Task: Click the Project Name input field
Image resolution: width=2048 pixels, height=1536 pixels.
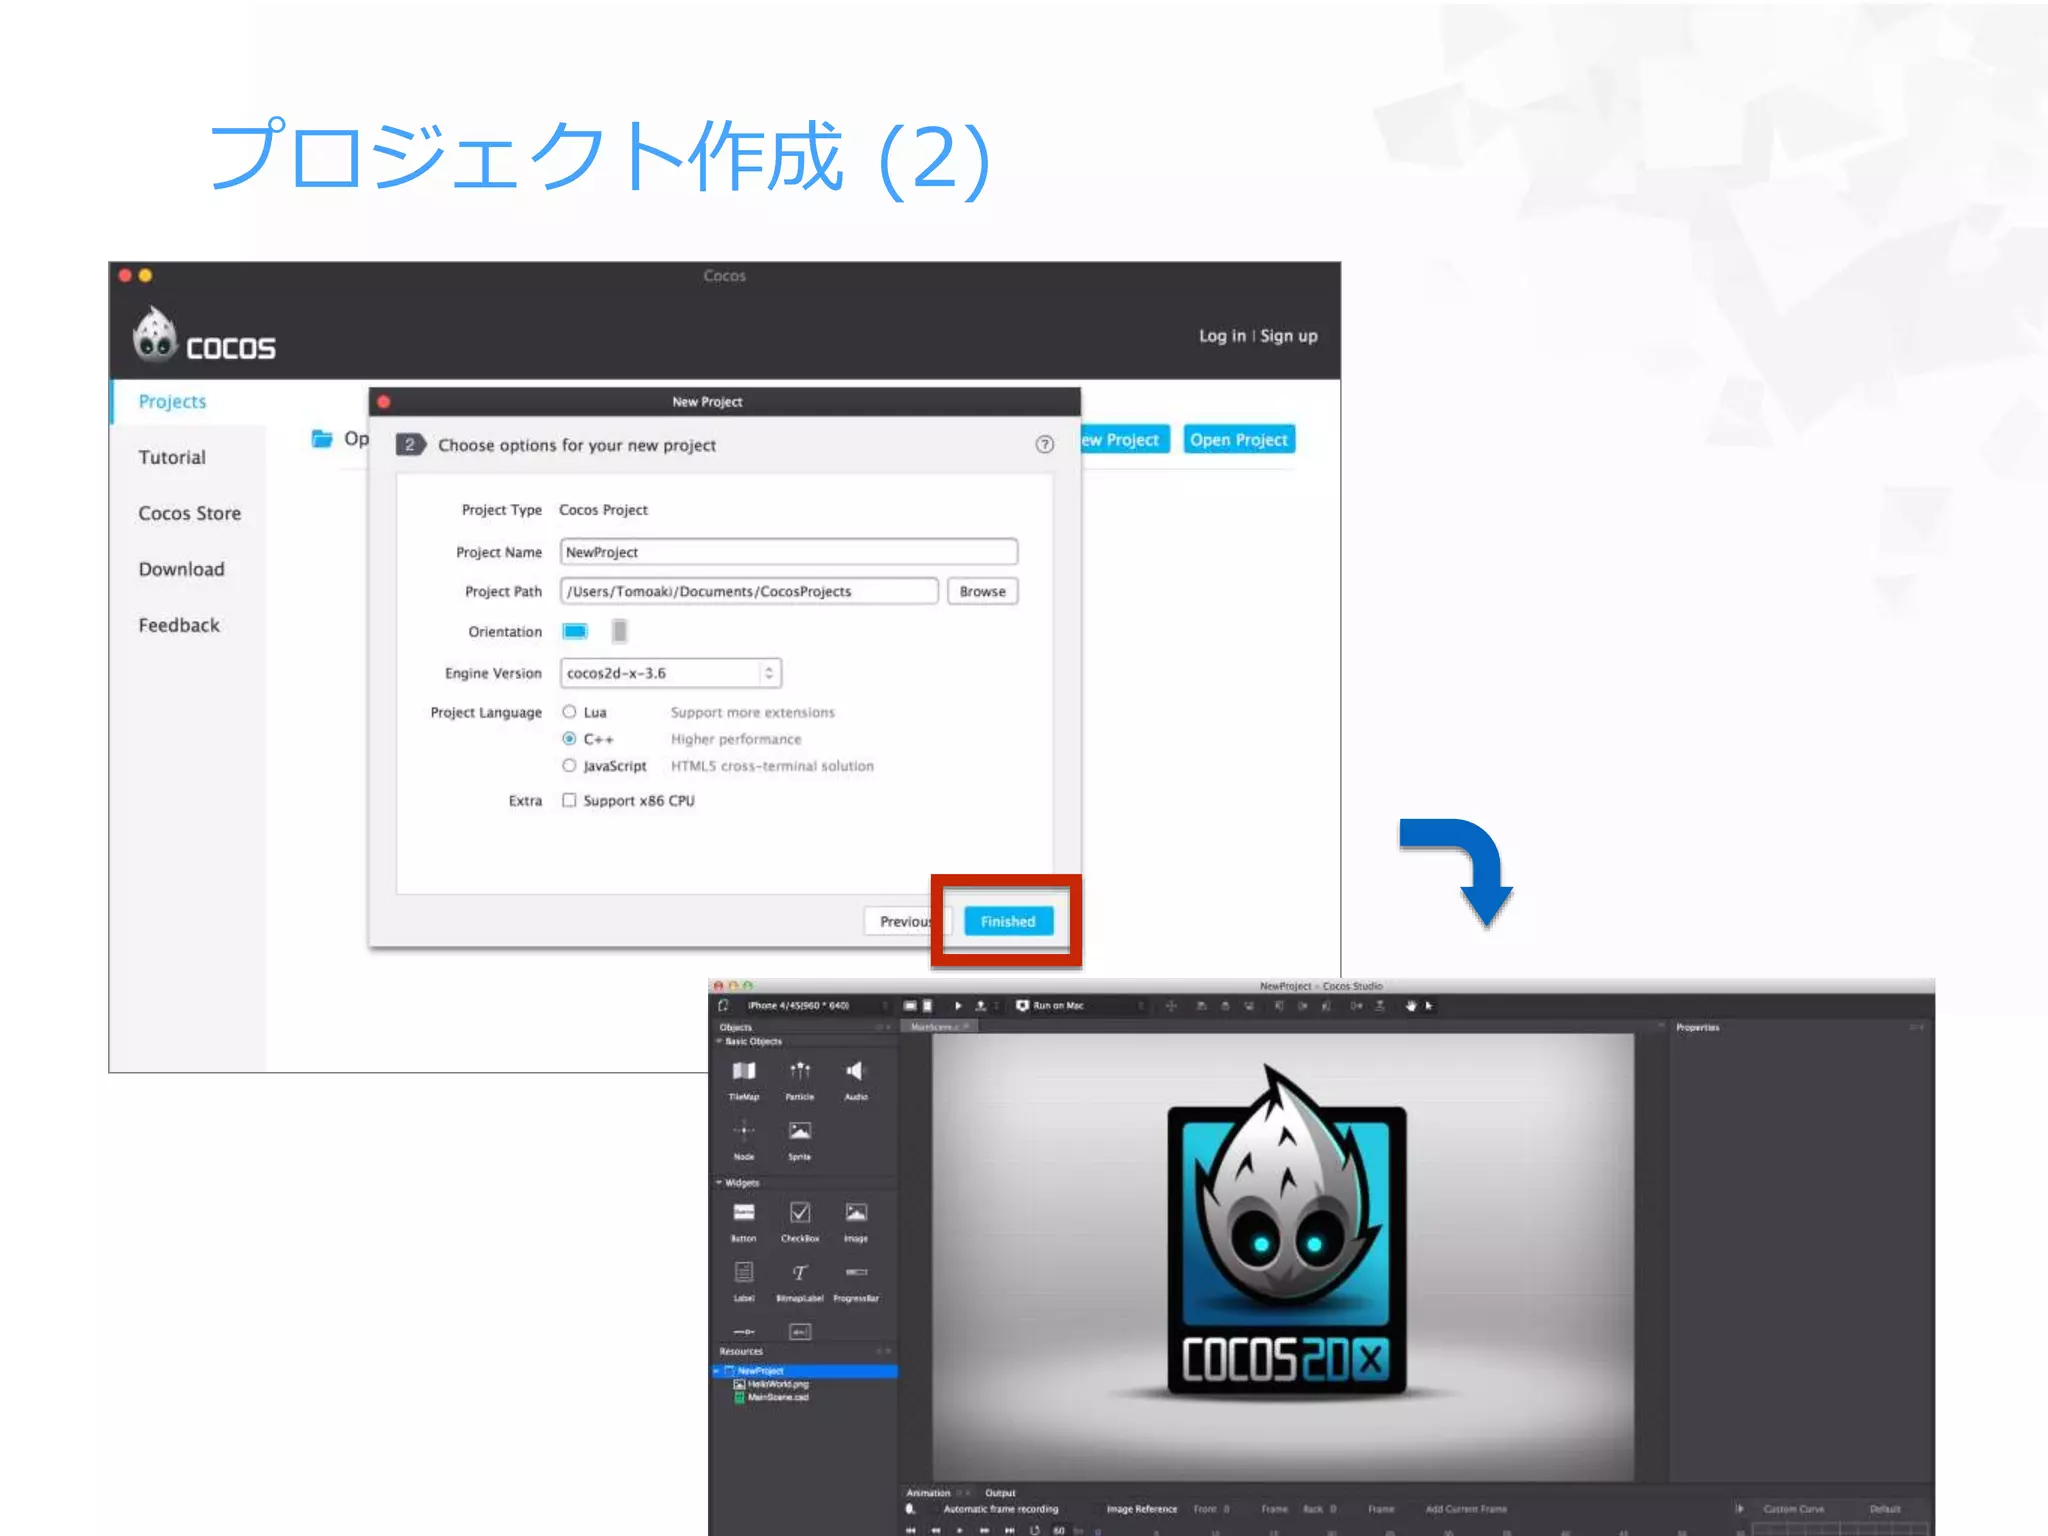Action: 788,552
